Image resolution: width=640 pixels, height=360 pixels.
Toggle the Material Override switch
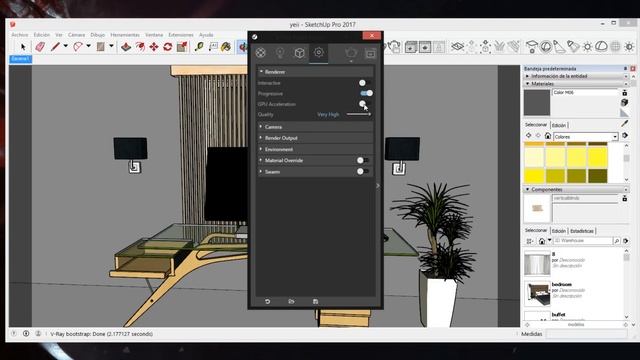(x=363, y=160)
